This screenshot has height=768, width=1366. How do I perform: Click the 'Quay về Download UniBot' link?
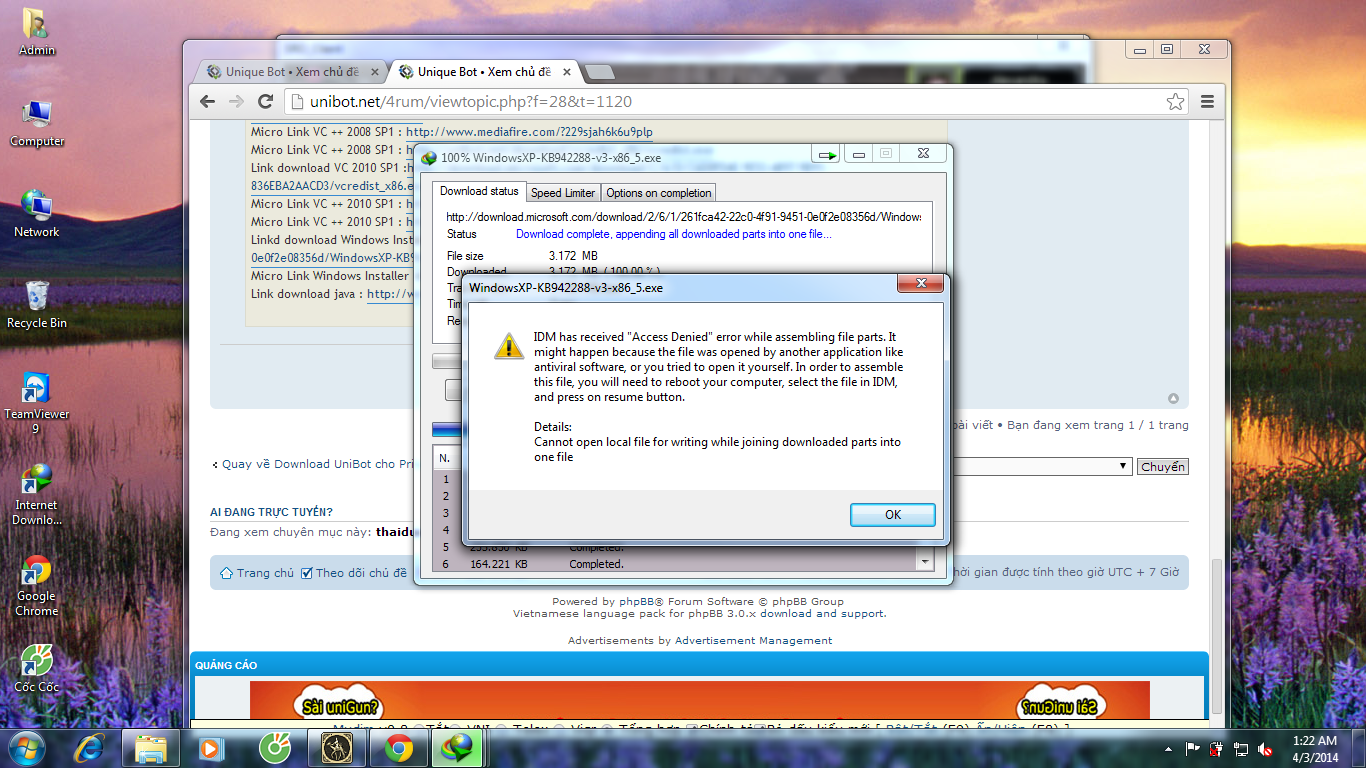[x=316, y=464]
